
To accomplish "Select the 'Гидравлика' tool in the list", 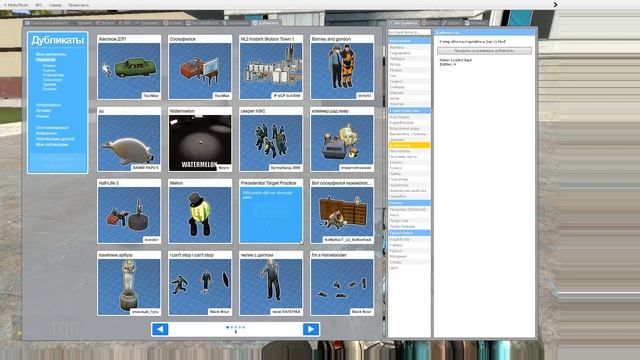I will click(x=409, y=53).
